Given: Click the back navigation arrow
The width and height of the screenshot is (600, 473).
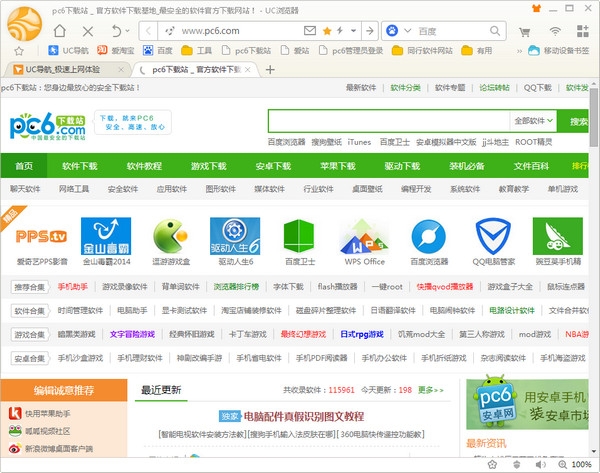Looking at the screenshot, I should pos(148,31).
